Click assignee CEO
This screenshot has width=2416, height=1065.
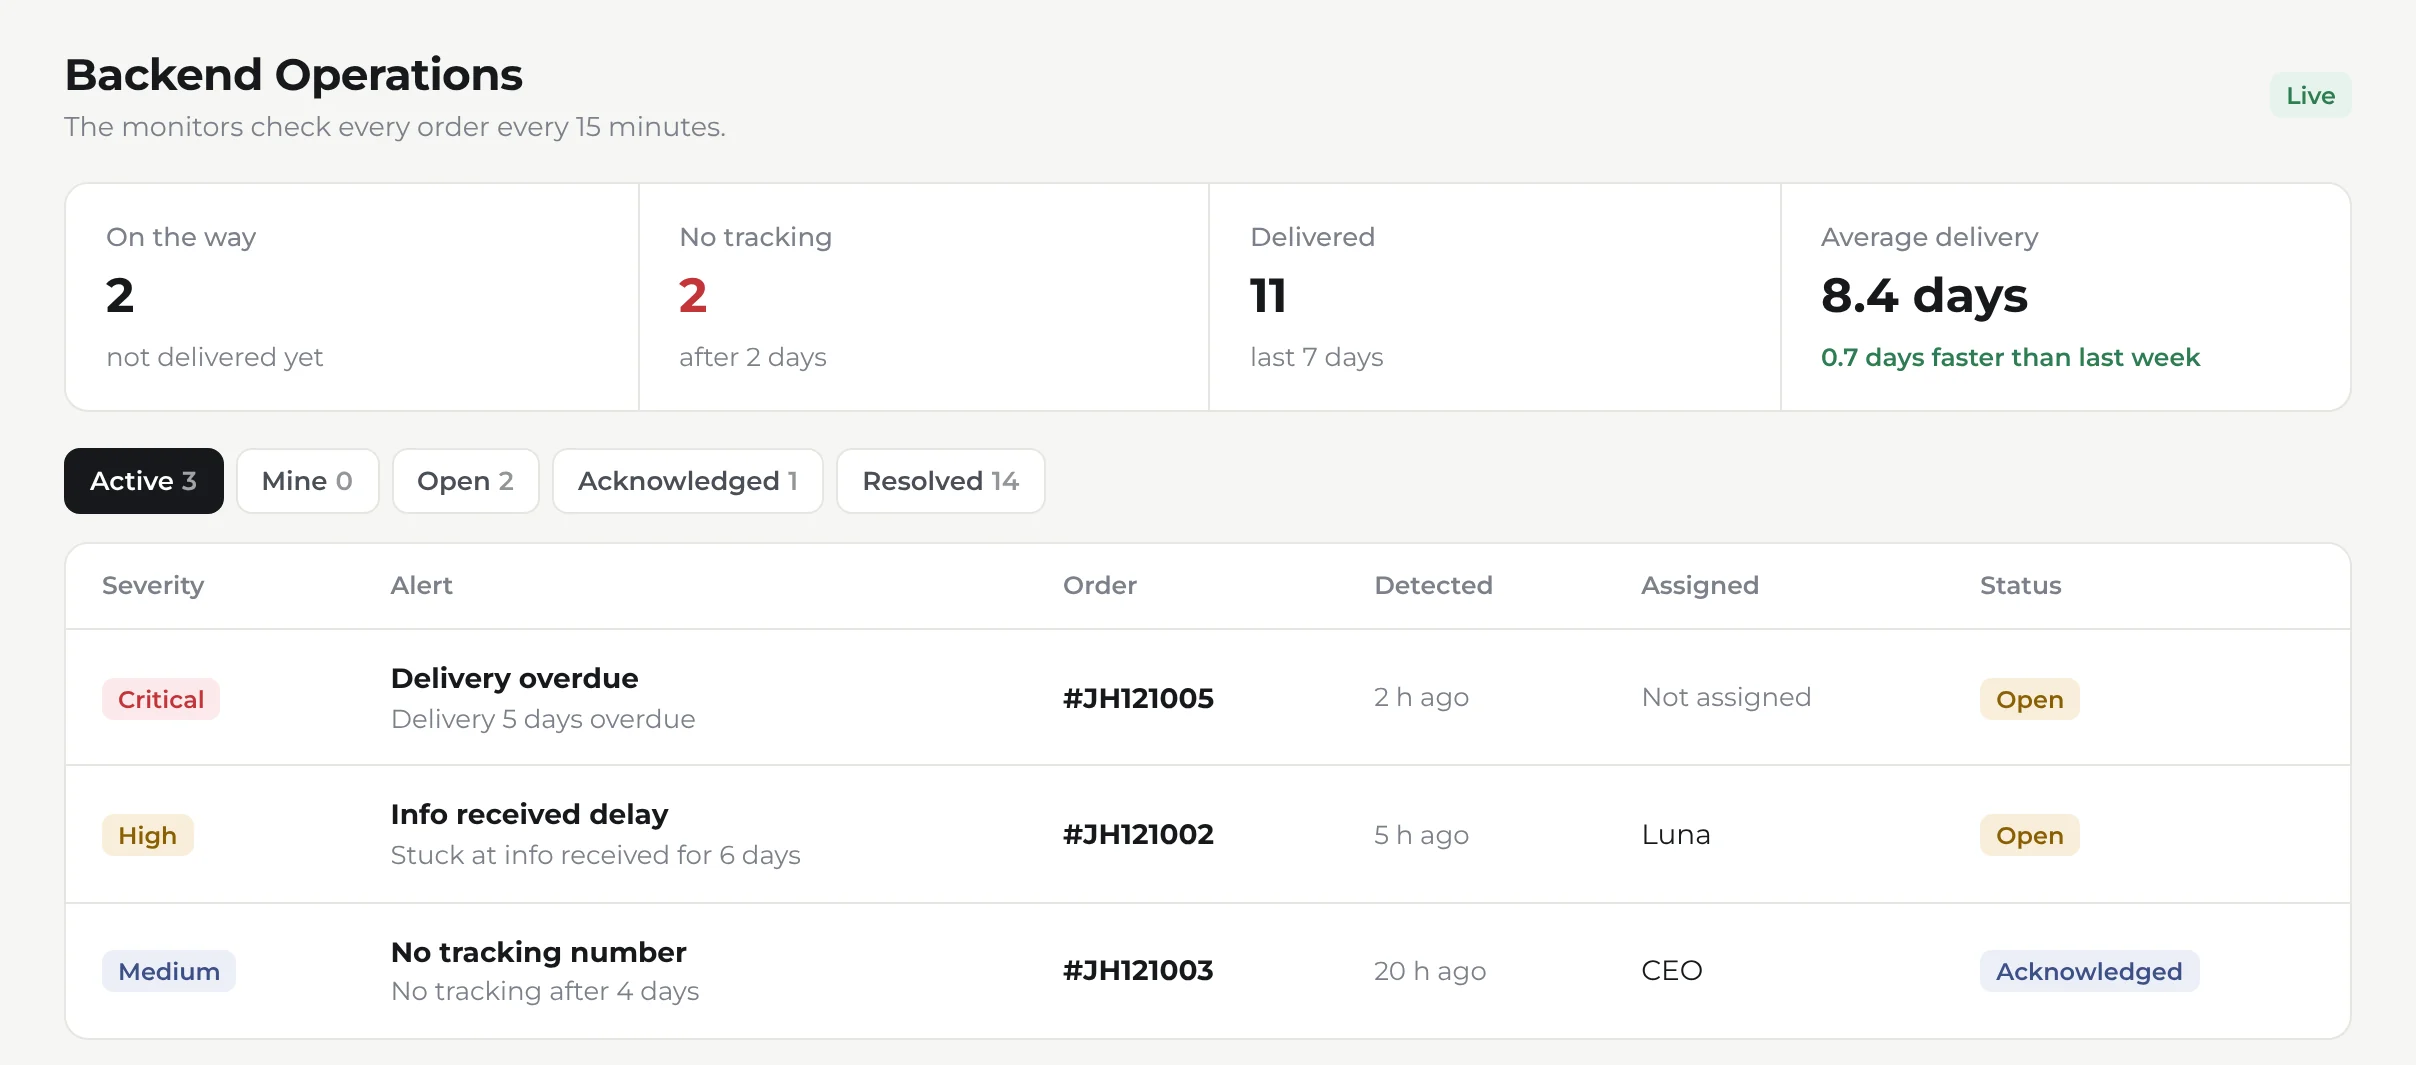(x=1672, y=970)
